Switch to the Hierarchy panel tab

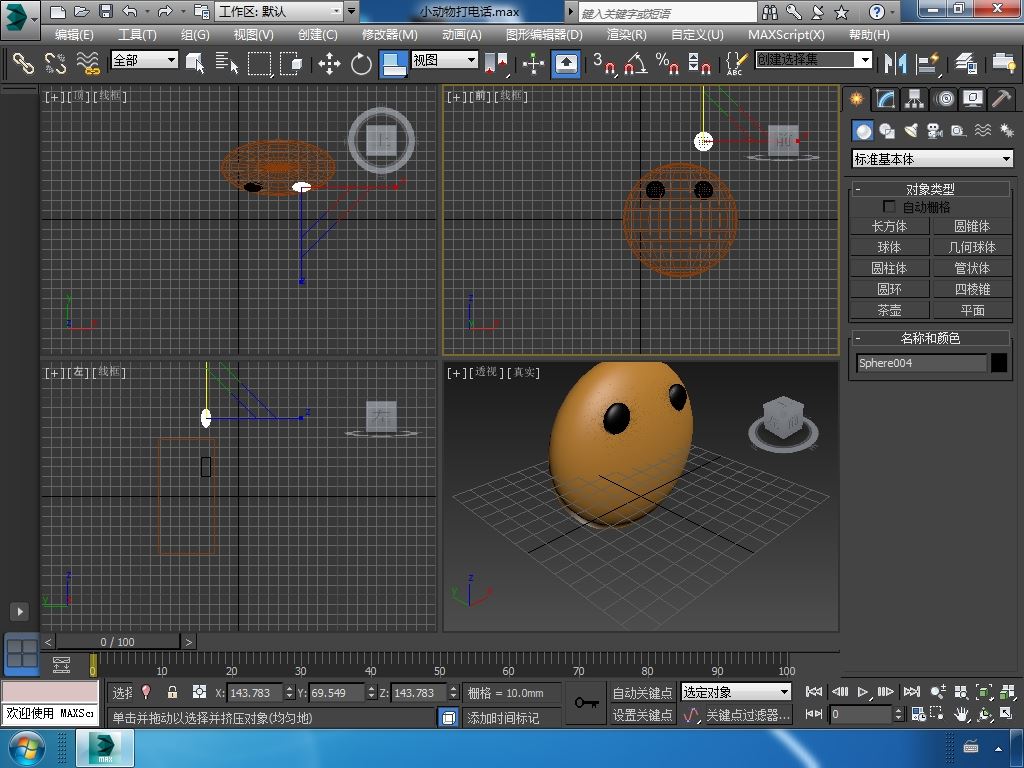914,99
